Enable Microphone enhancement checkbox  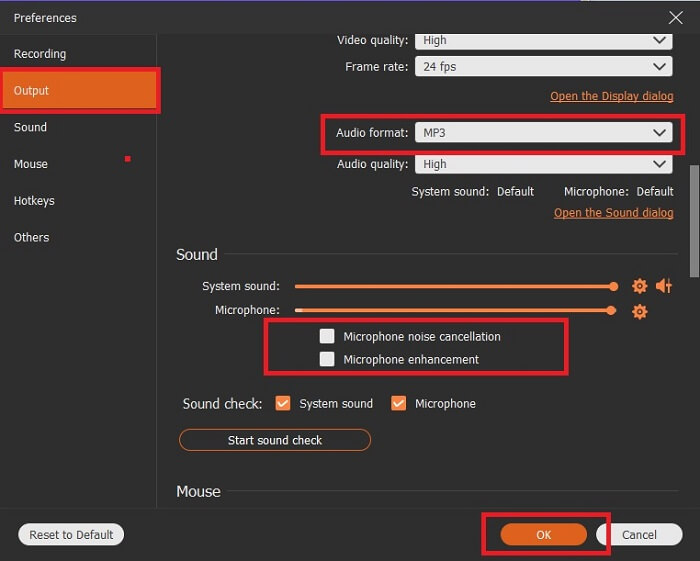(327, 359)
